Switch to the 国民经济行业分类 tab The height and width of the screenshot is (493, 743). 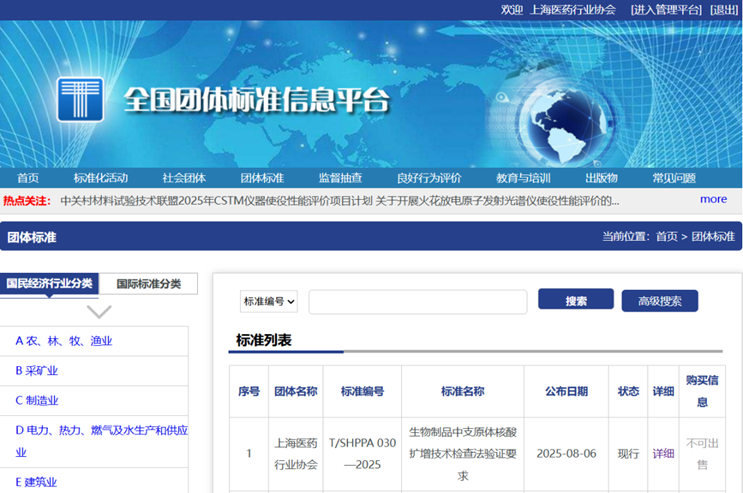coord(49,283)
